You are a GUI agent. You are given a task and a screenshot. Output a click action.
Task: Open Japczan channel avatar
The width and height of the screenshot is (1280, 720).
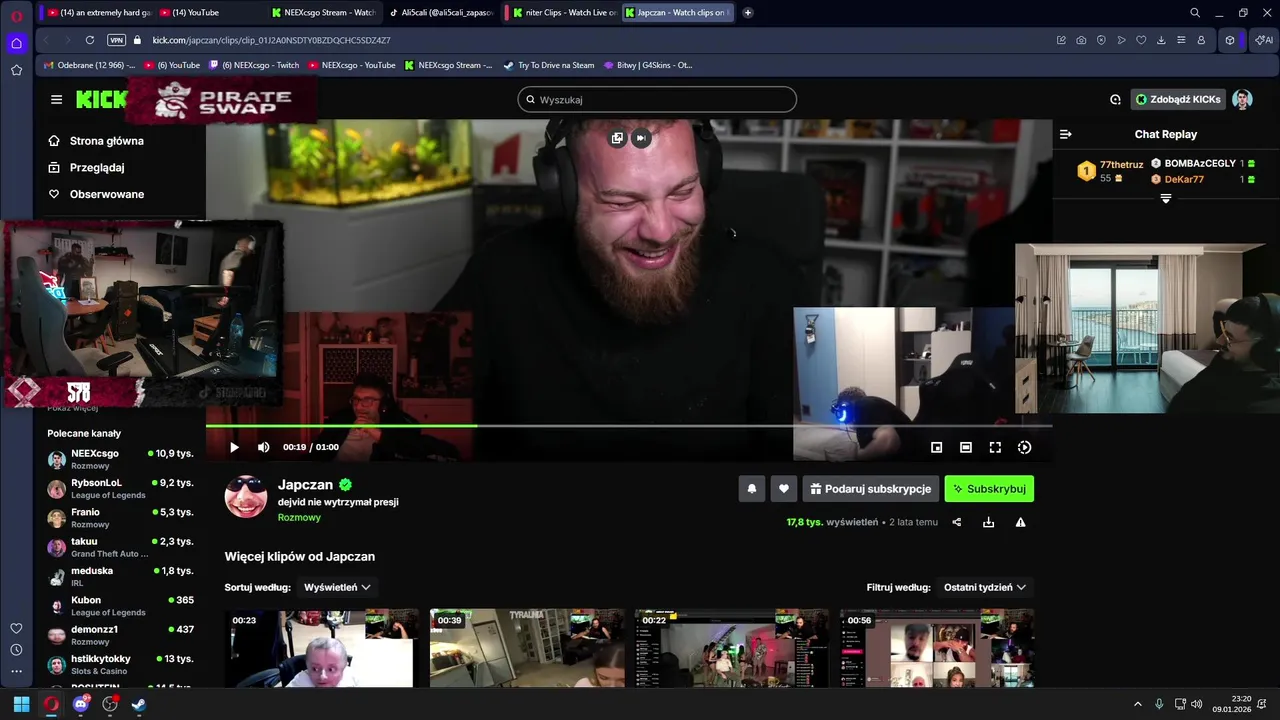tap(246, 497)
